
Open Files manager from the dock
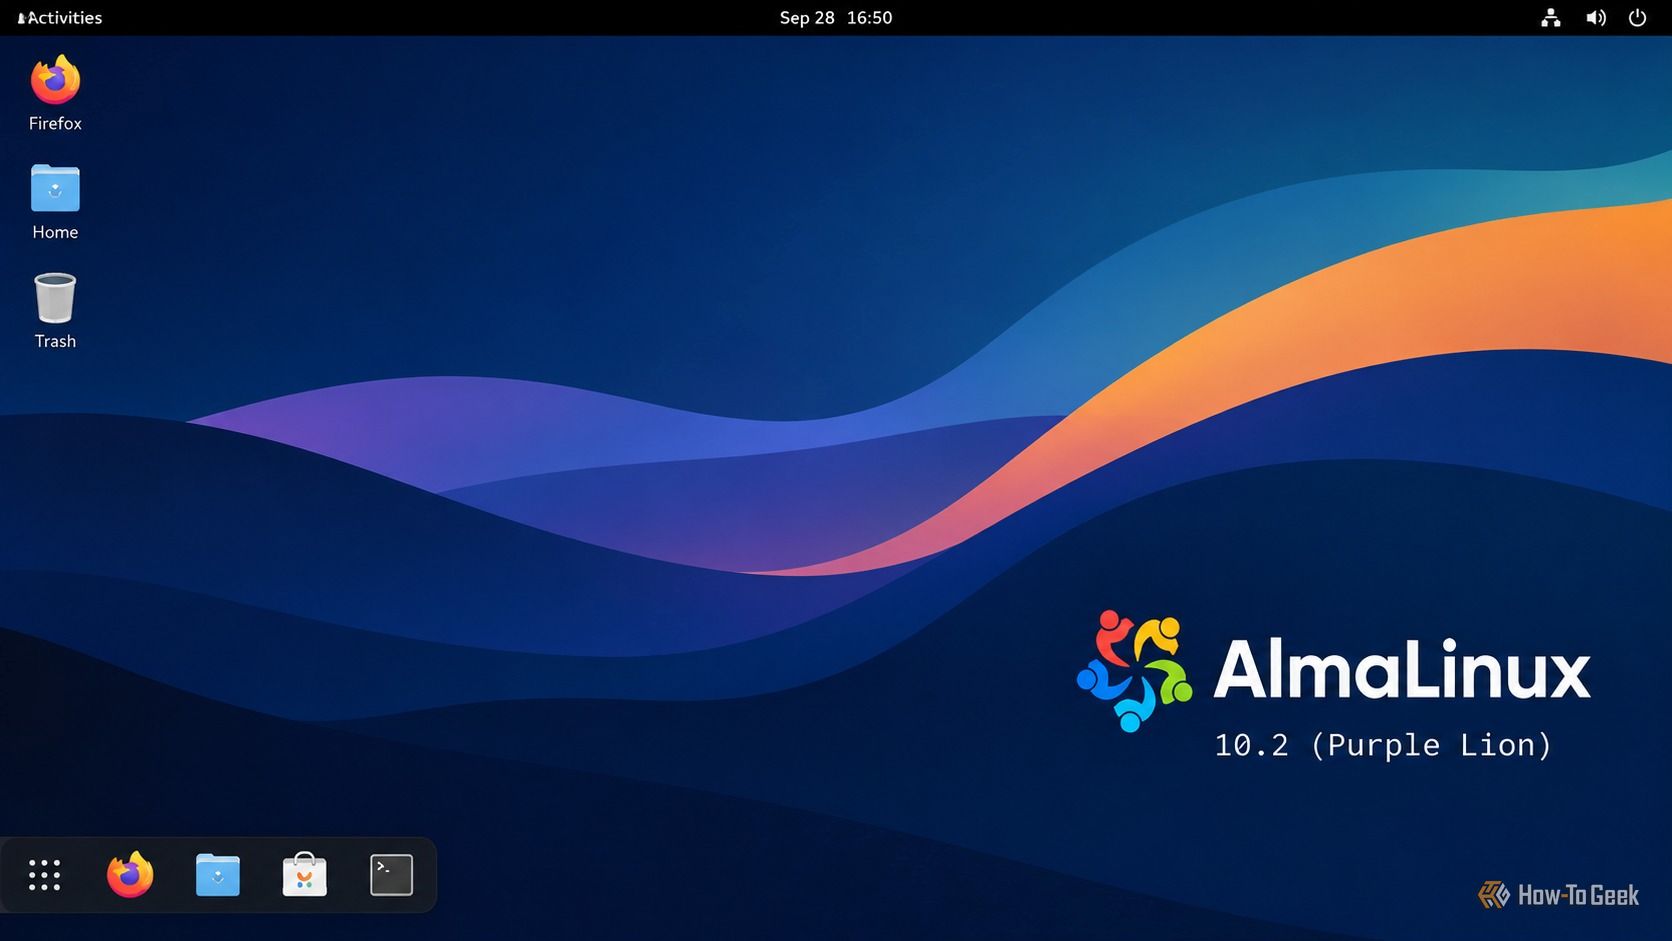point(217,875)
